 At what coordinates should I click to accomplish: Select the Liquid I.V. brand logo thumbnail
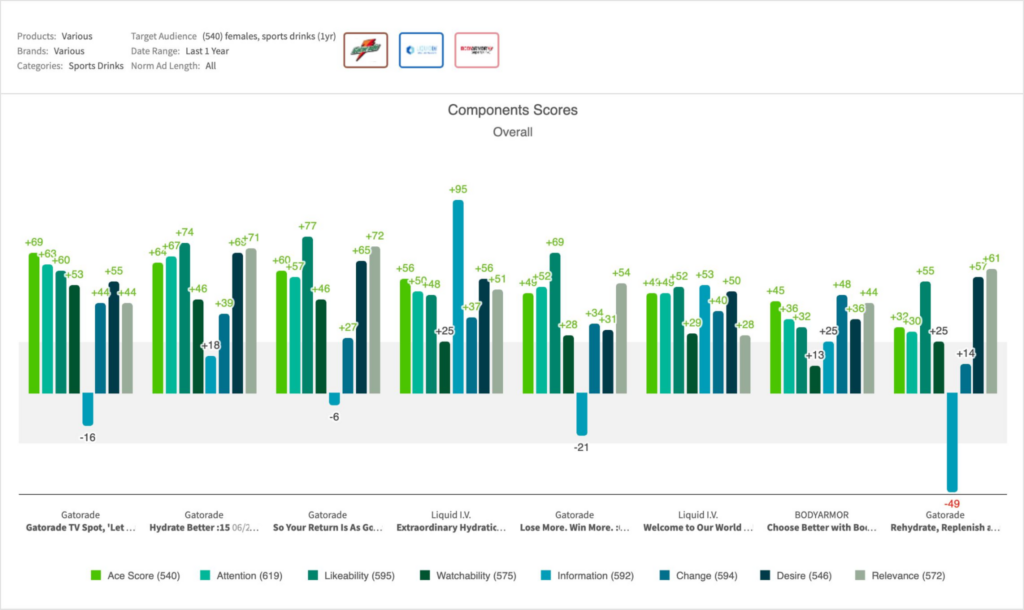tap(421, 50)
